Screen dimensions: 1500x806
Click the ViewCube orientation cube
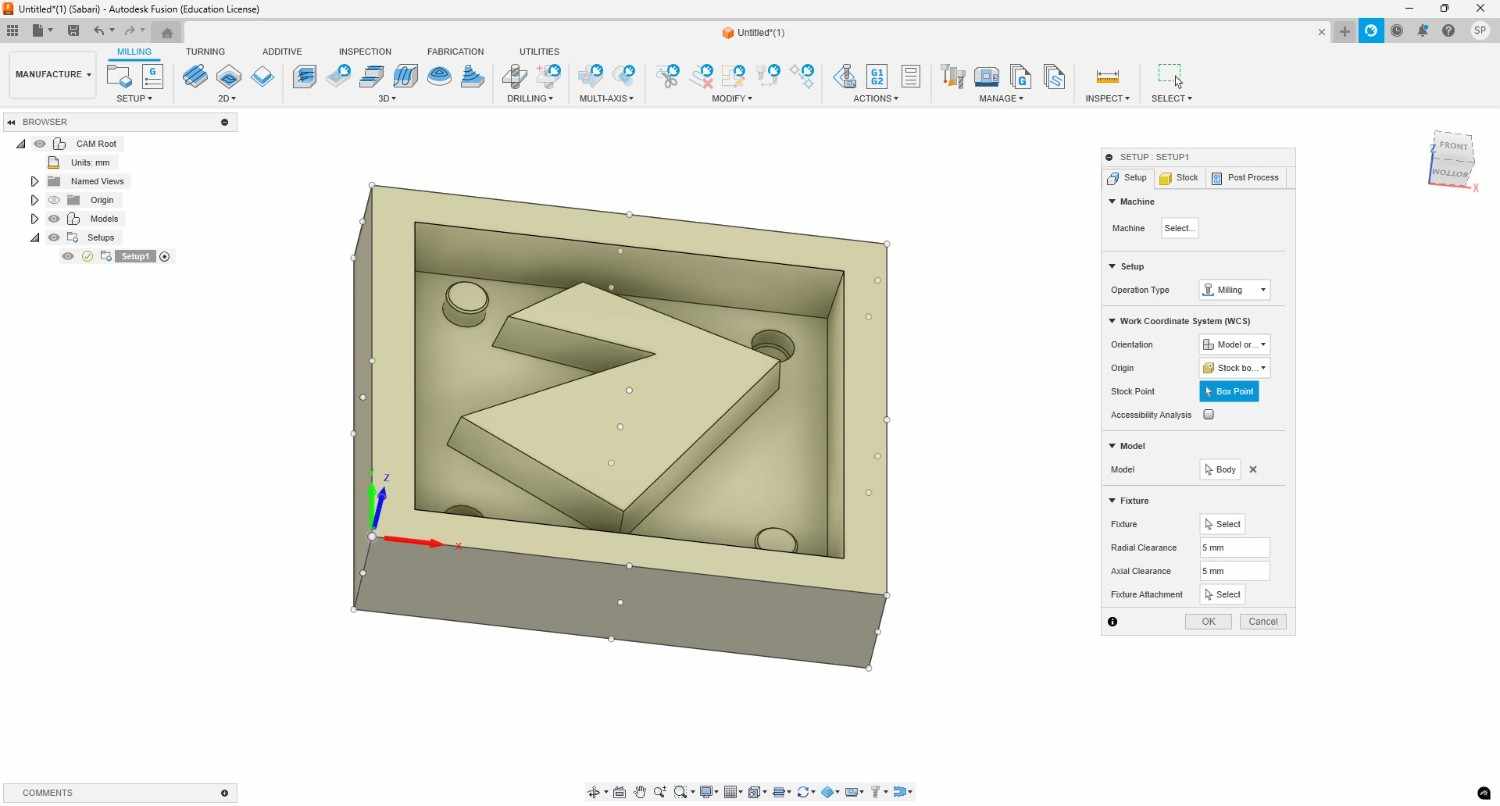[x=1451, y=159]
